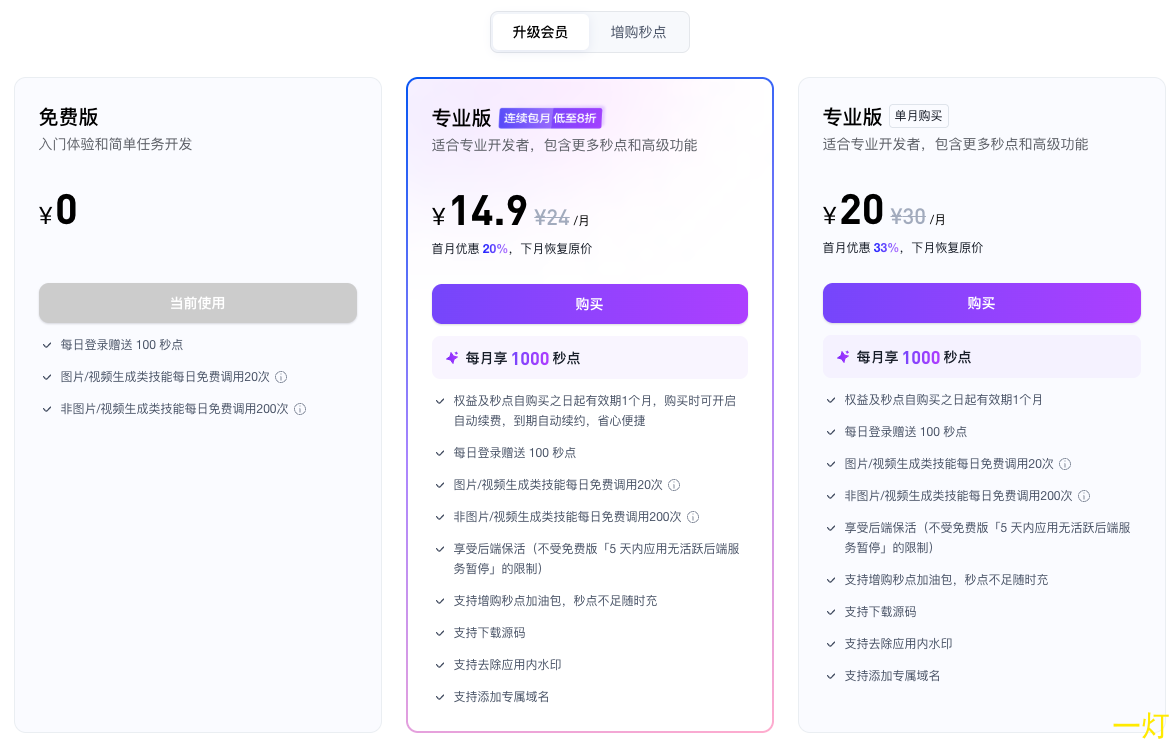This screenshot has height=740, width=1170.
Task: Click the disabled 当前使用 button
Action: [198, 303]
